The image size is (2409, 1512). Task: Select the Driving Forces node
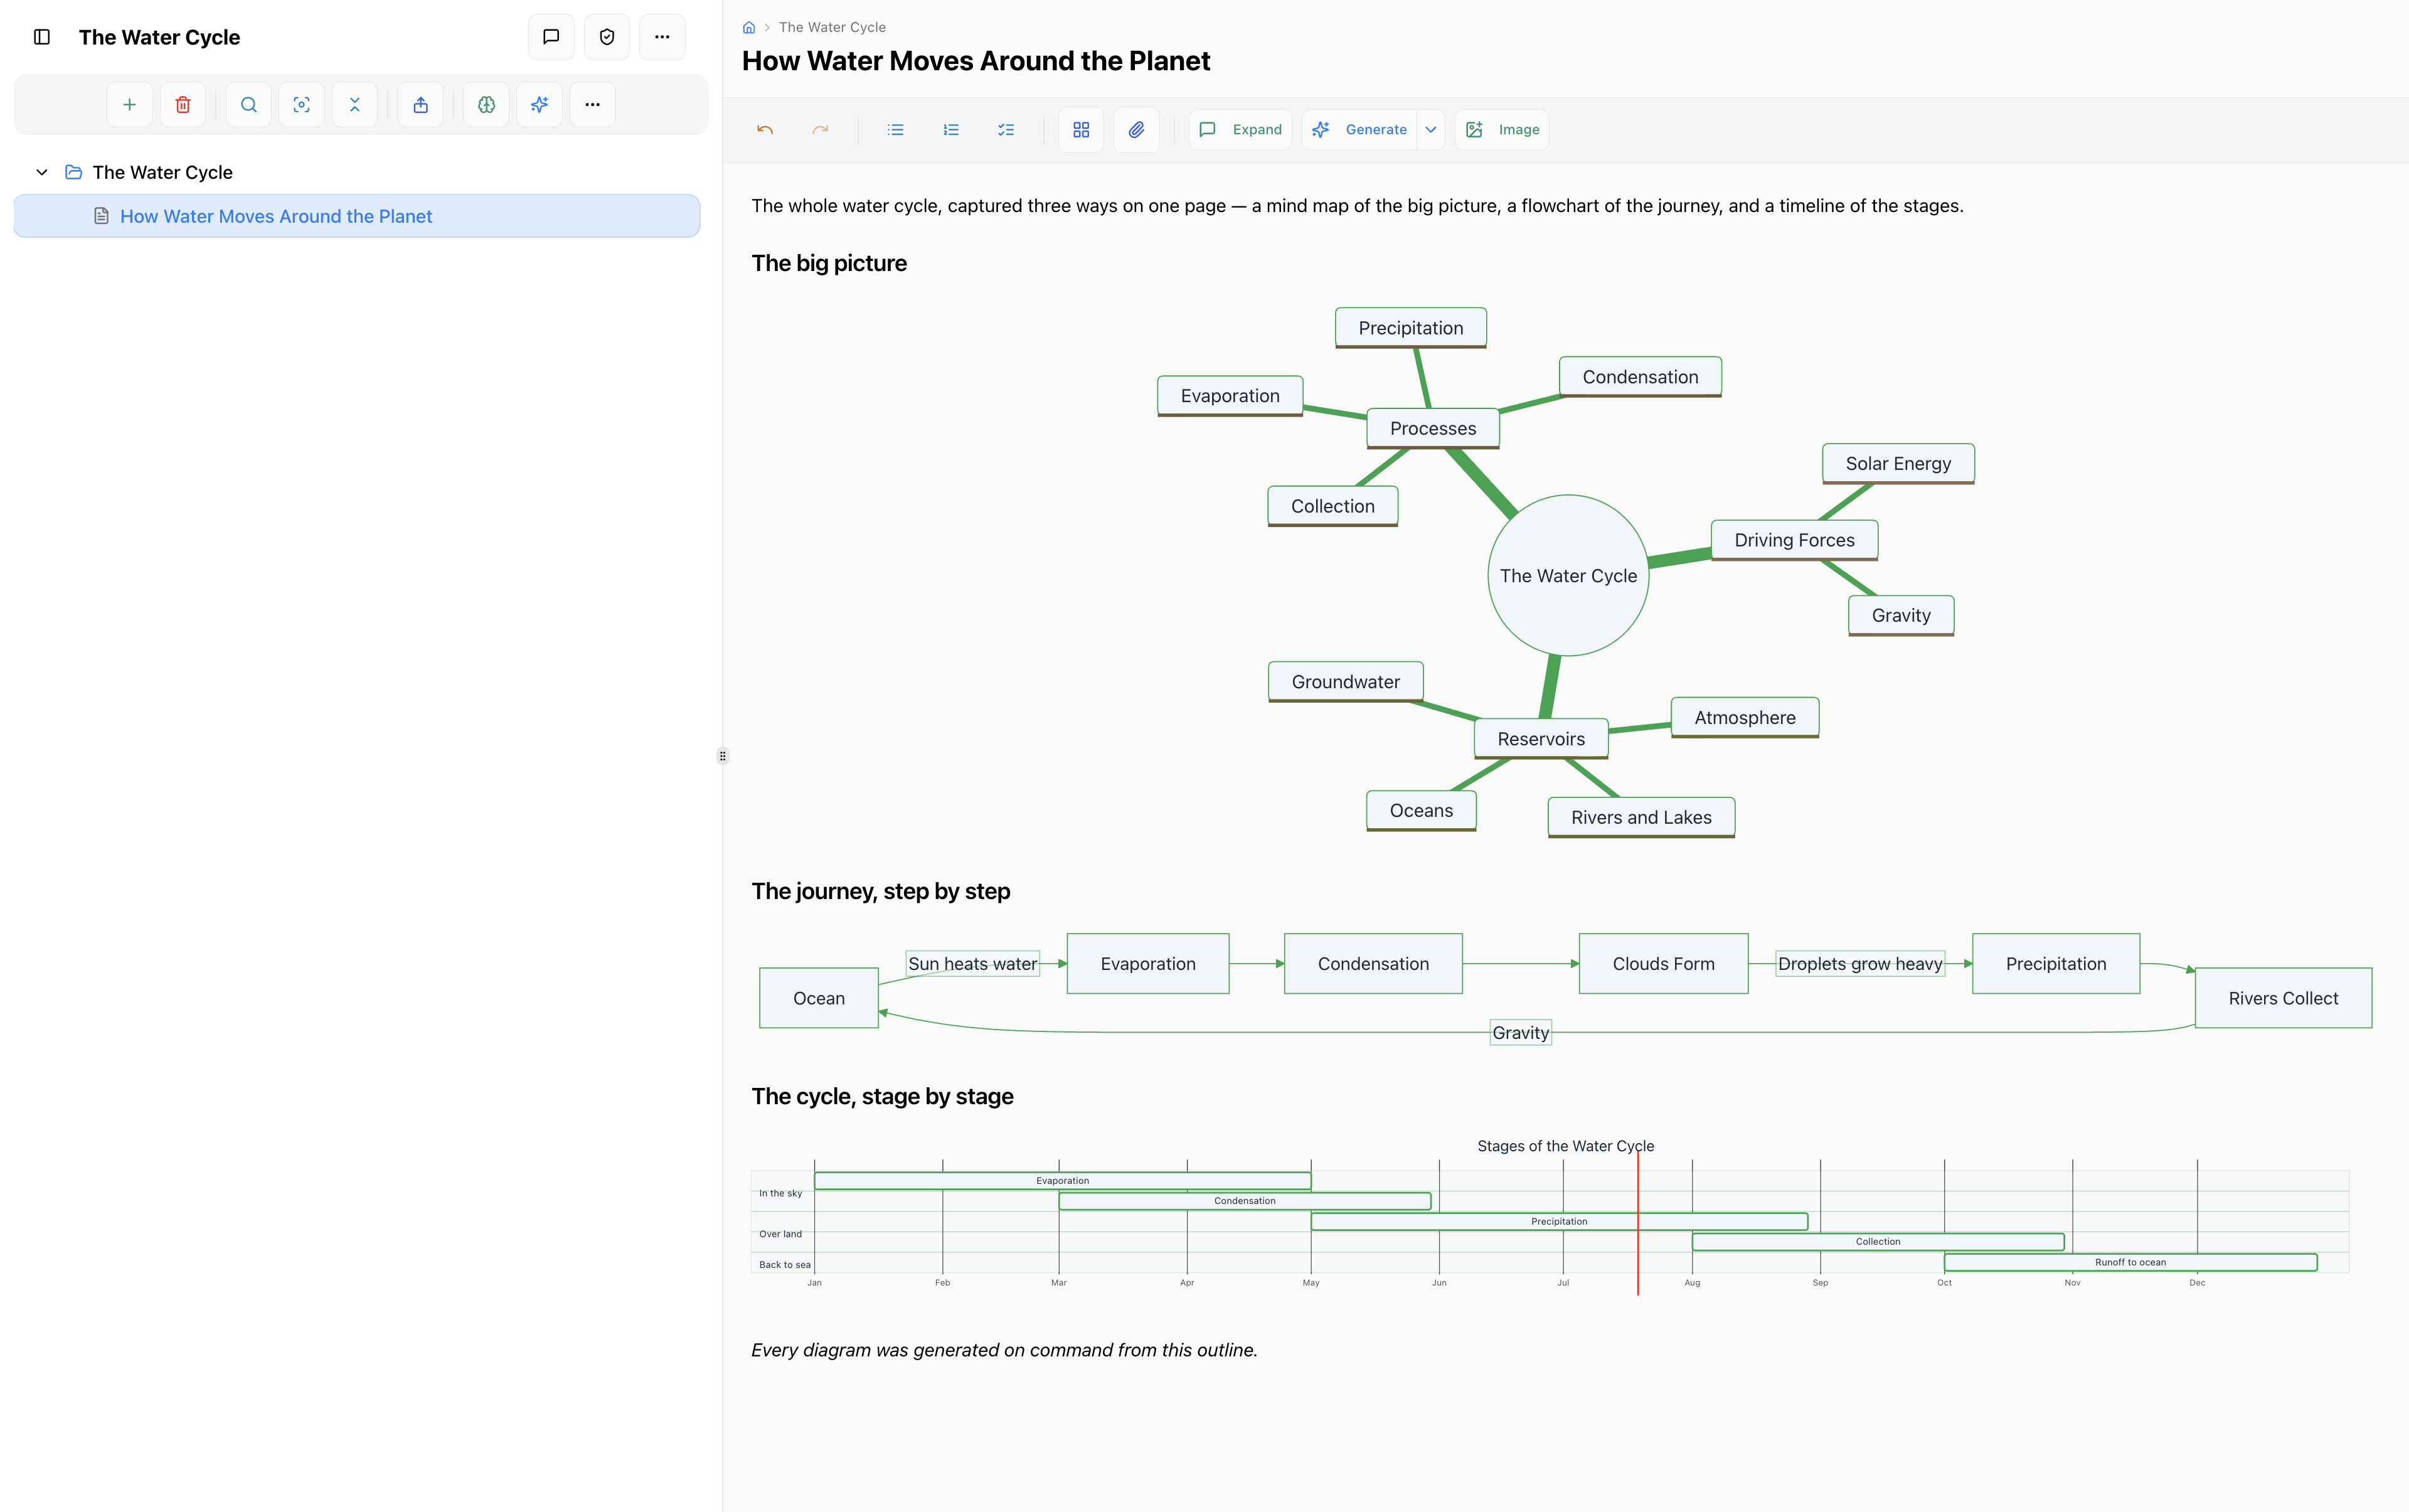click(x=1794, y=540)
